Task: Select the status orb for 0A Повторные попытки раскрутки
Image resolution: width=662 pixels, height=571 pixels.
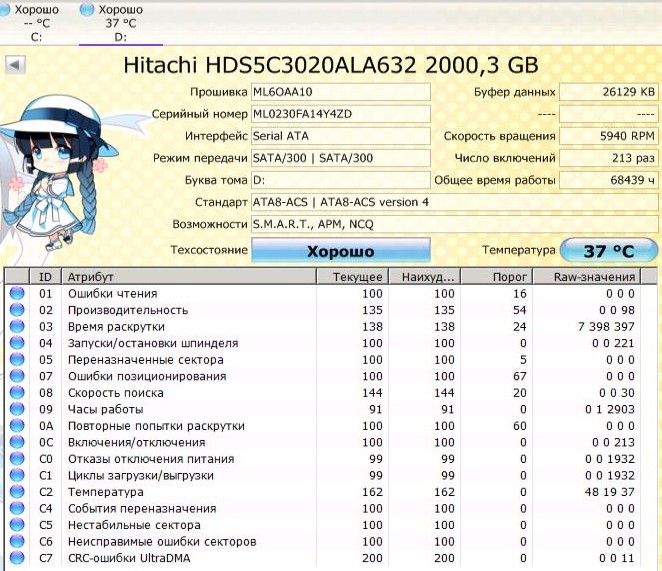Action: coord(17,425)
